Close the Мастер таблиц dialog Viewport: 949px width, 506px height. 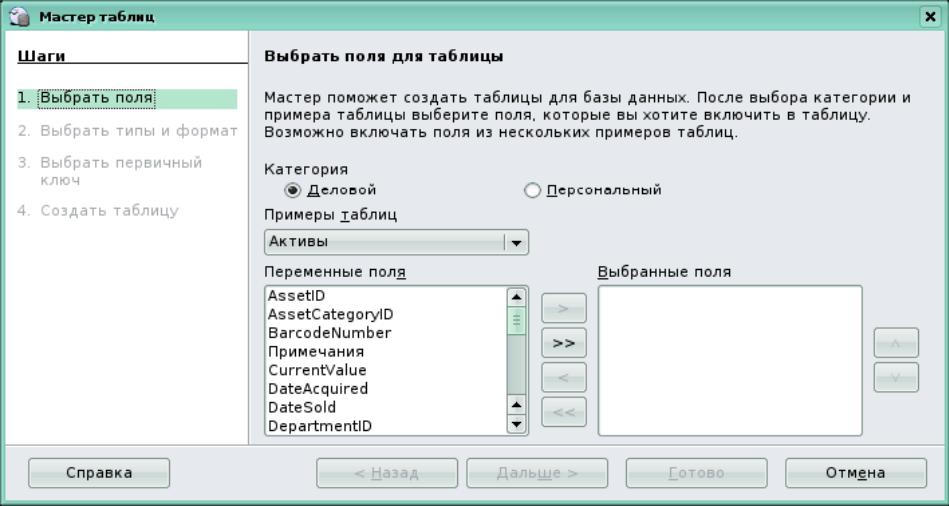point(930,17)
